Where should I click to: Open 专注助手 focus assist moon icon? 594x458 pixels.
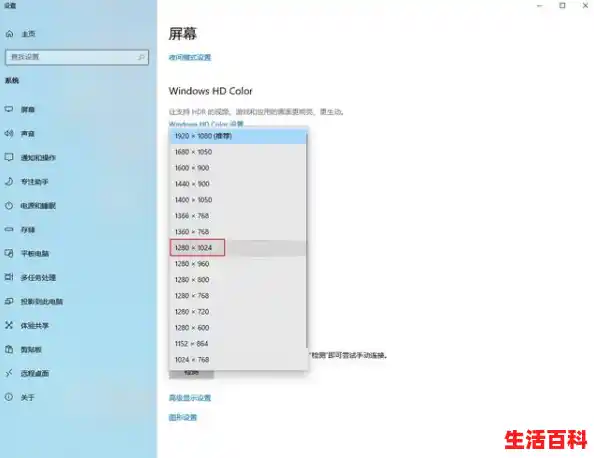pos(9,181)
